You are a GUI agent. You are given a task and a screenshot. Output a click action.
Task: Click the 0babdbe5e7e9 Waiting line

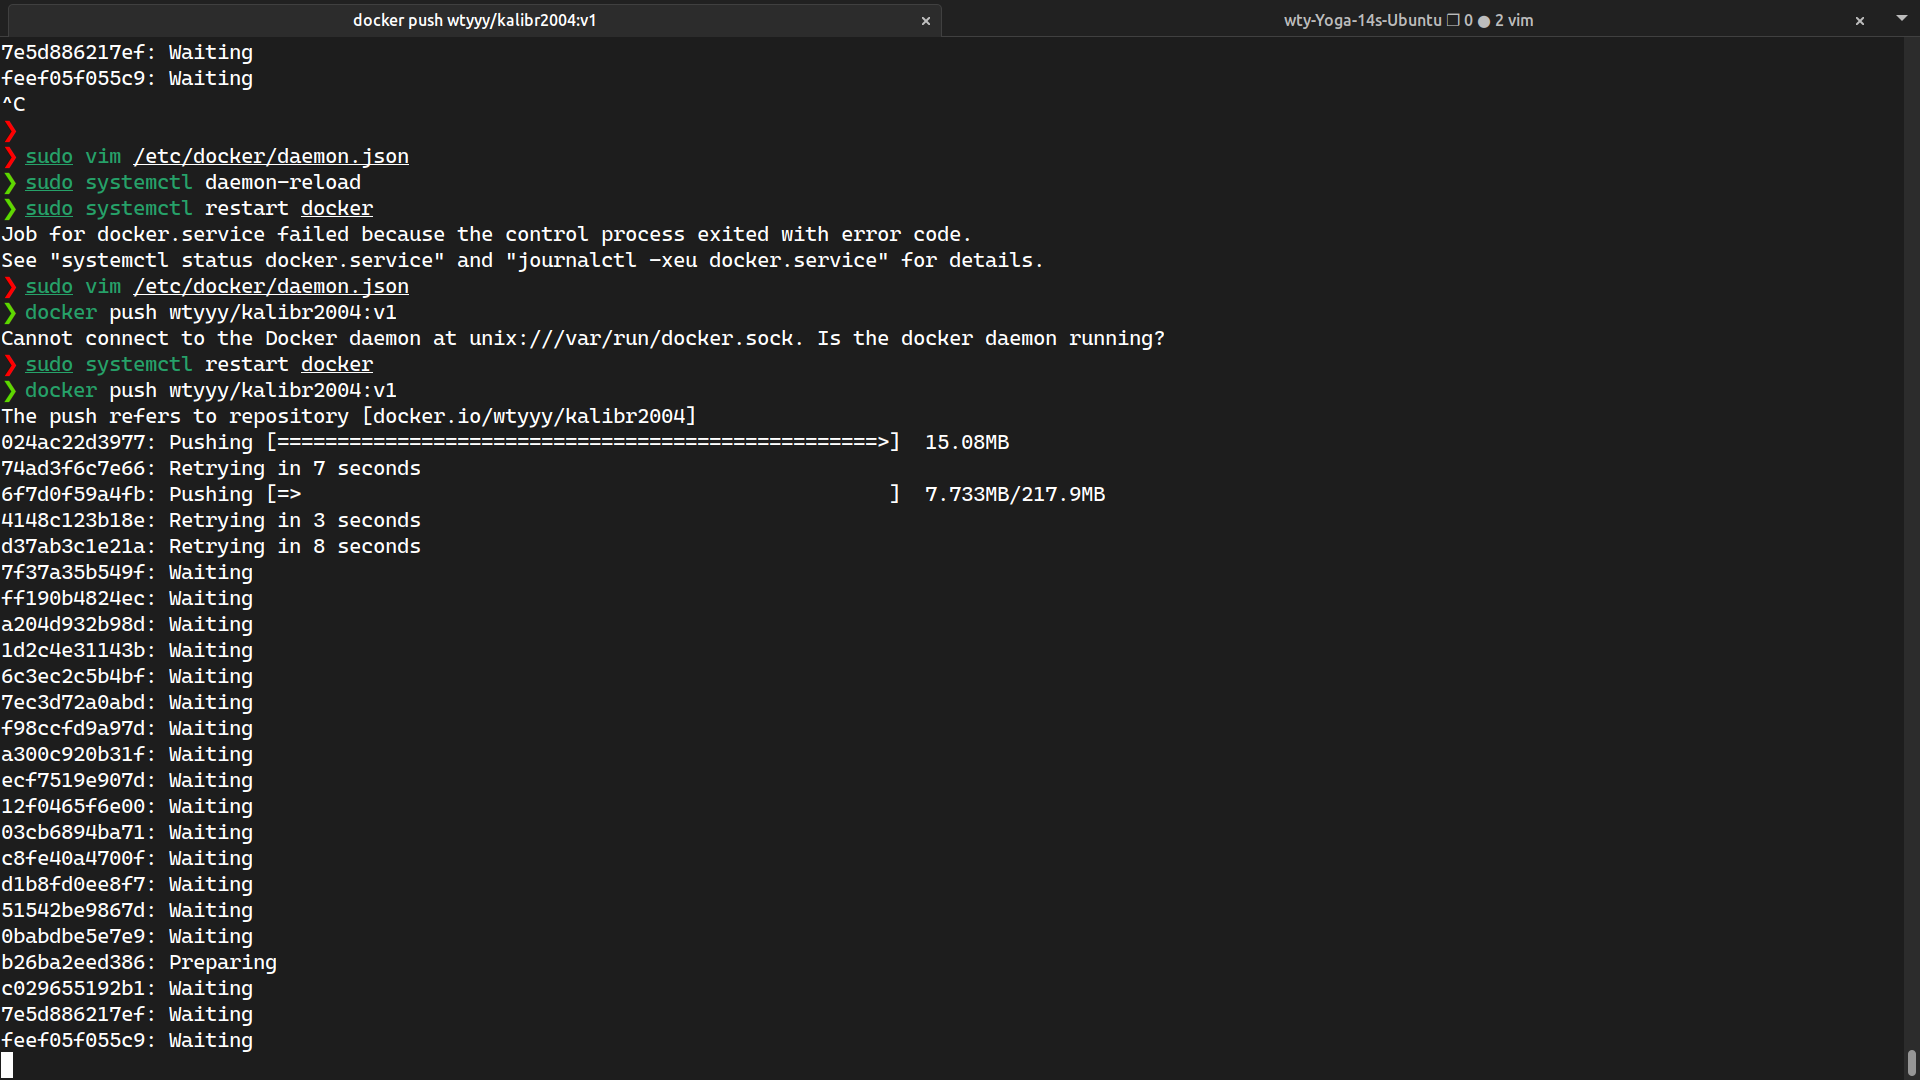click(x=127, y=936)
